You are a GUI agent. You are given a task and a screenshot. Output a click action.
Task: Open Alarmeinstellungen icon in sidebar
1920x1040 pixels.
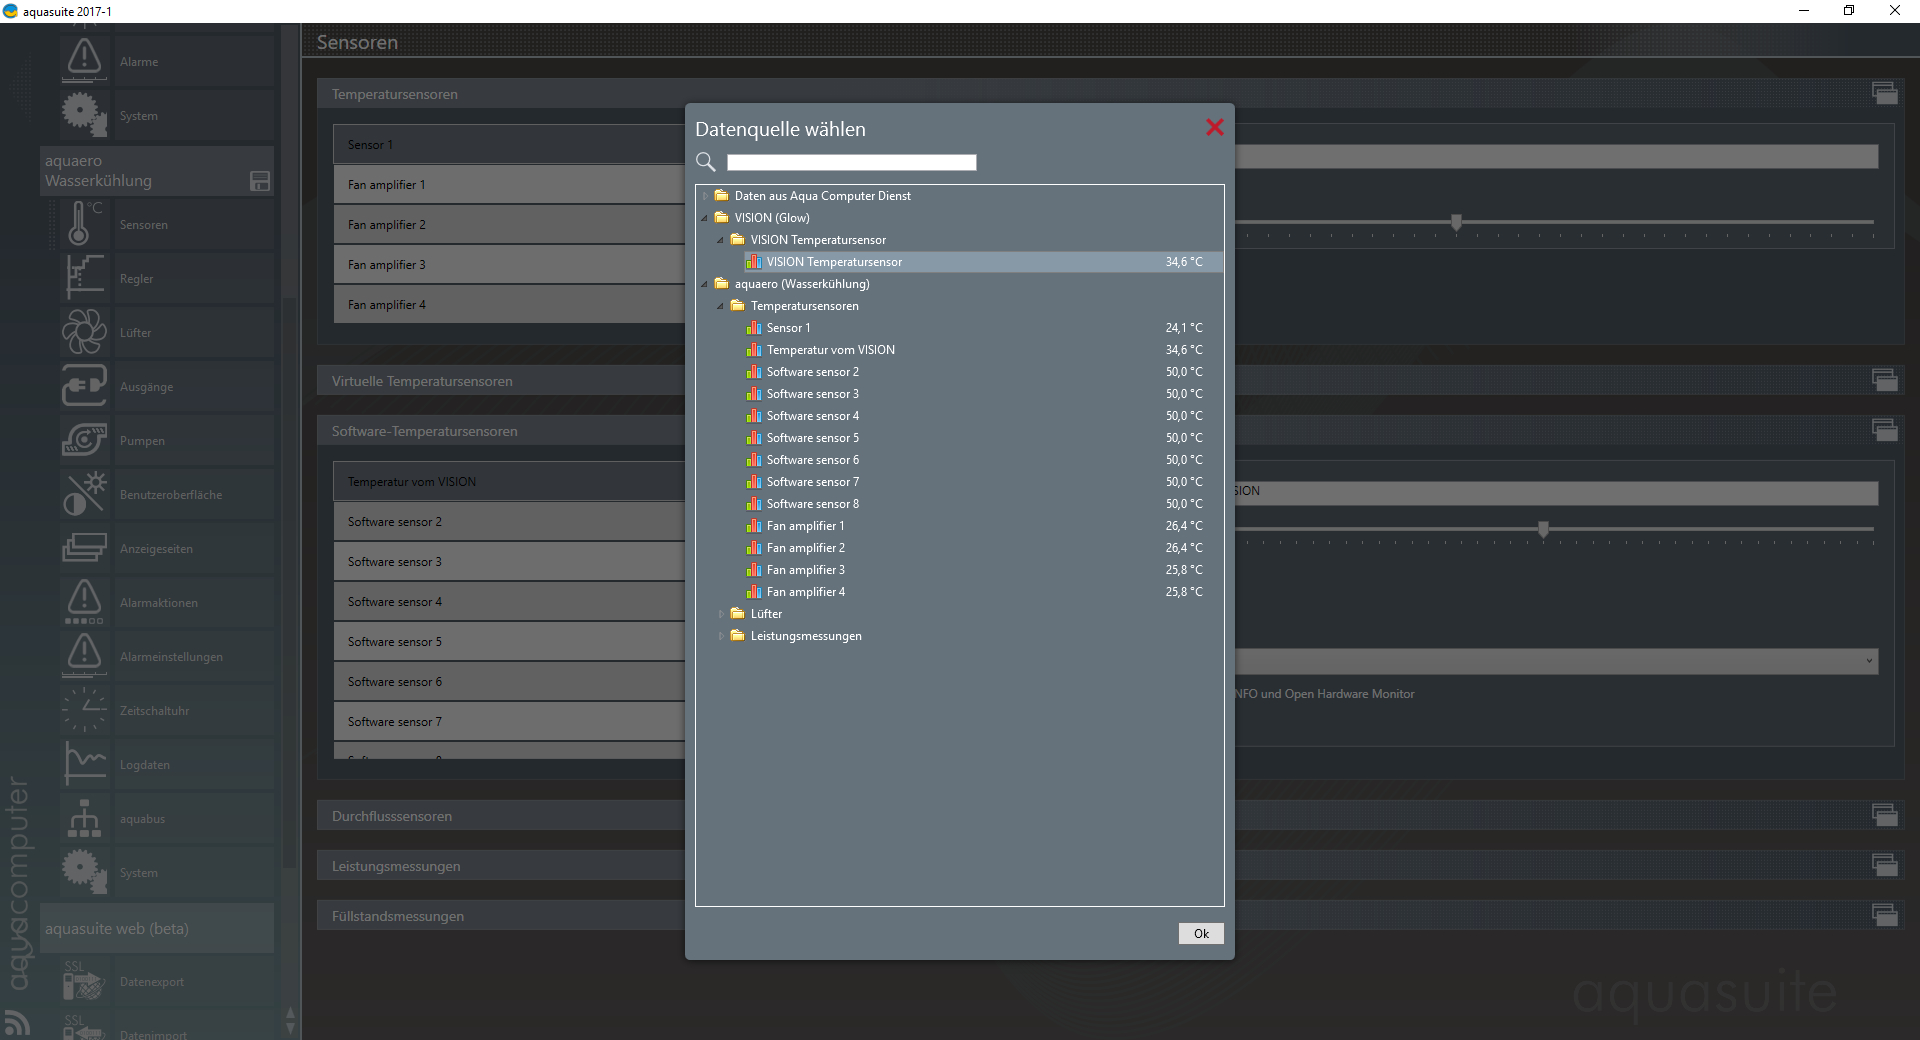[84, 656]
